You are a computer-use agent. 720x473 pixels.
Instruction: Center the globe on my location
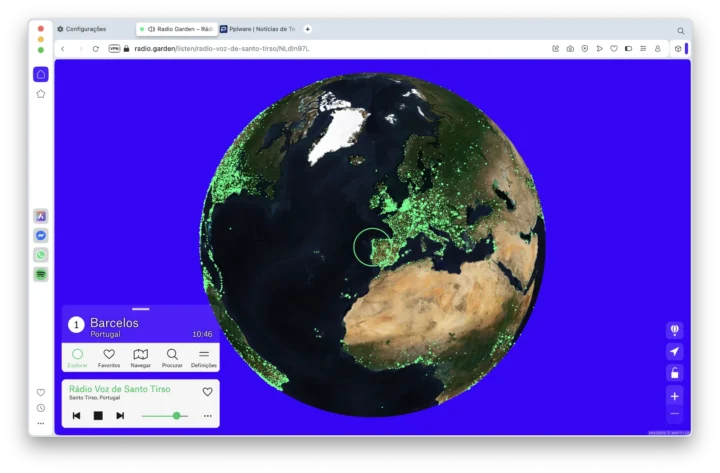click(x=674, y=352)
